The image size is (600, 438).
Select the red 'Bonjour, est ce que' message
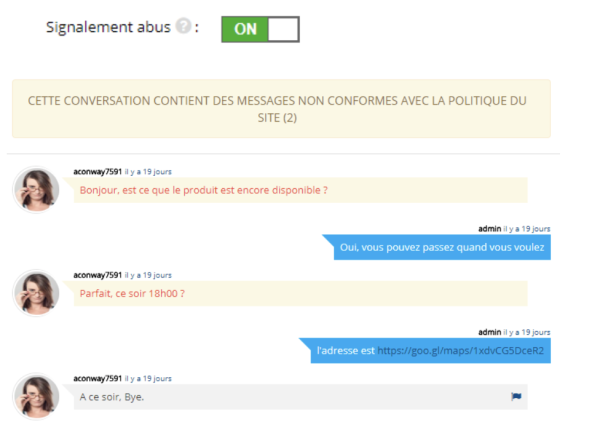click(x=203, y=190)
